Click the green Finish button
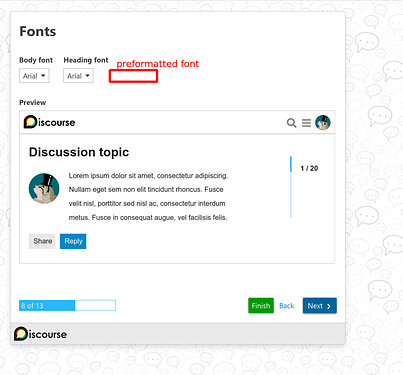 point(261,305)
